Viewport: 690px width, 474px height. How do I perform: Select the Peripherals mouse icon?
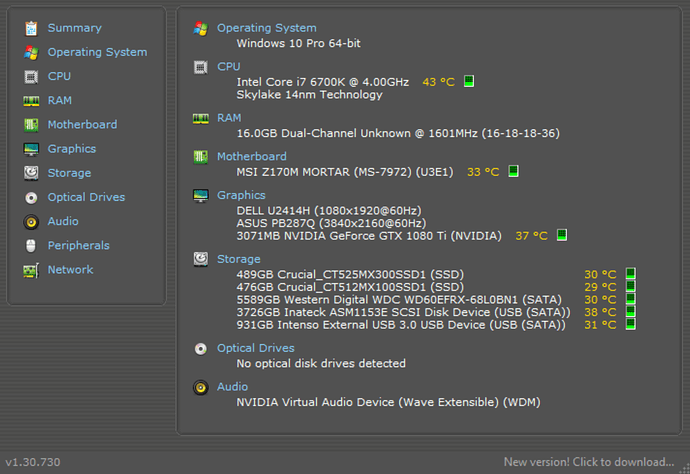point(31,246)
